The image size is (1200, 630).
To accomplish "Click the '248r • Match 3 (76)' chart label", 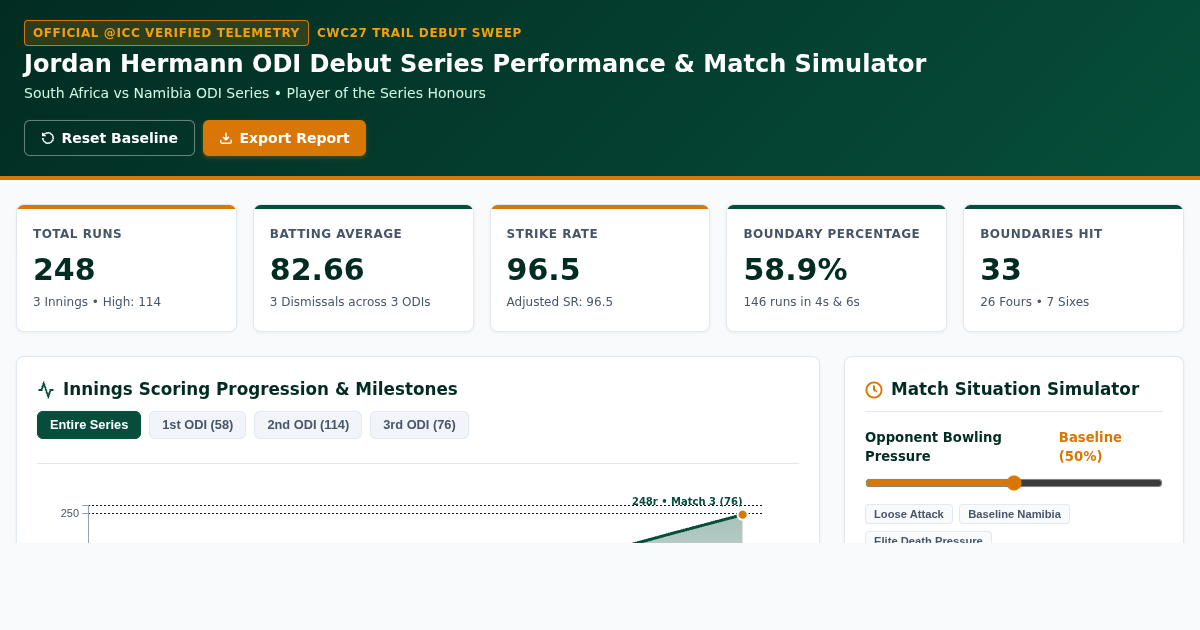I will [687, 502].
